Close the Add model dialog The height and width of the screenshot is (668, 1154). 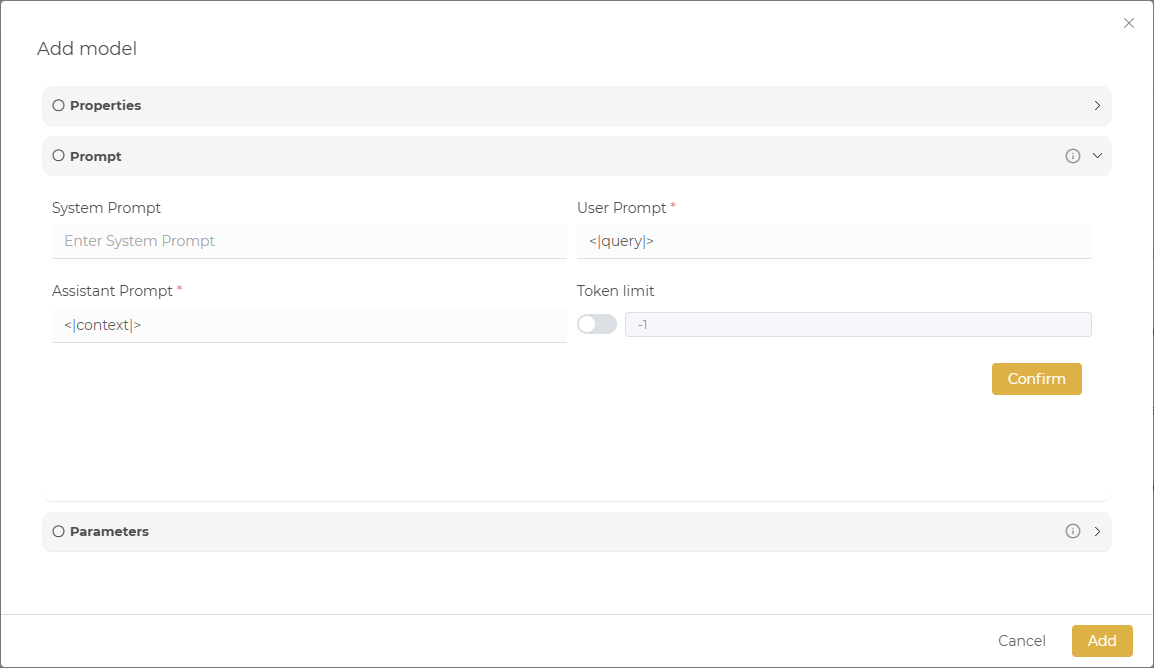1129,23
